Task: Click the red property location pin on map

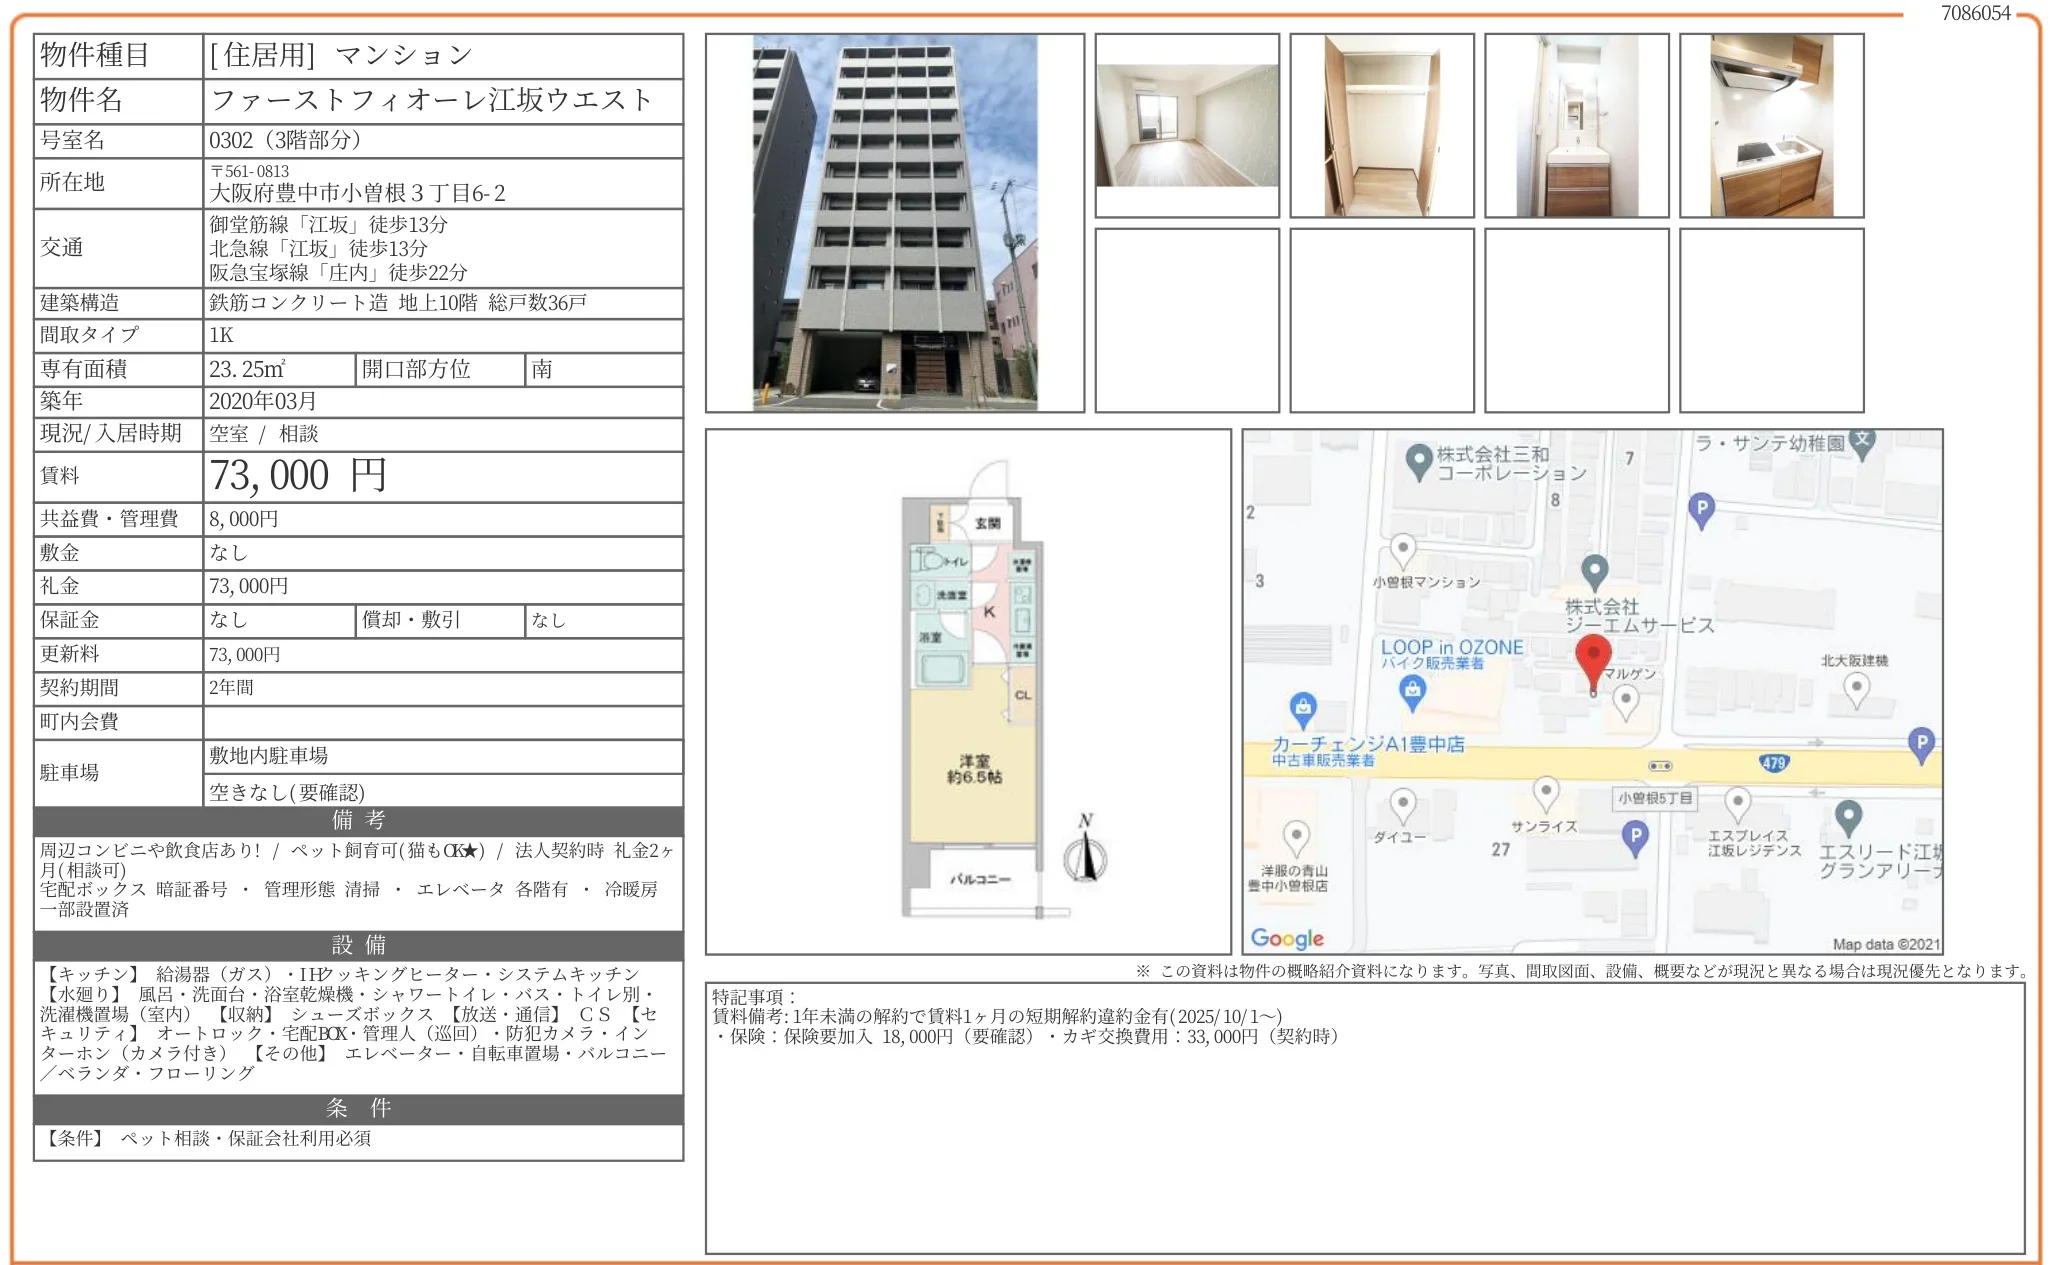Action: tap(1592, 660)
